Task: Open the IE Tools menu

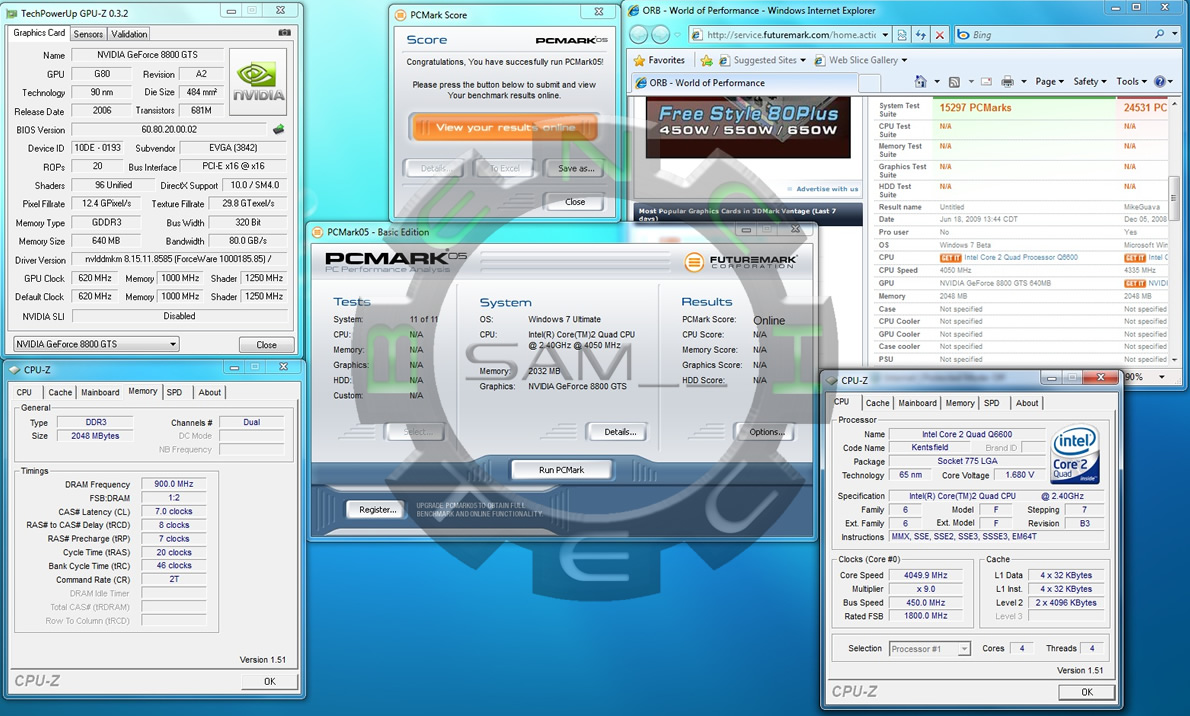Action: pos(1131,81)
